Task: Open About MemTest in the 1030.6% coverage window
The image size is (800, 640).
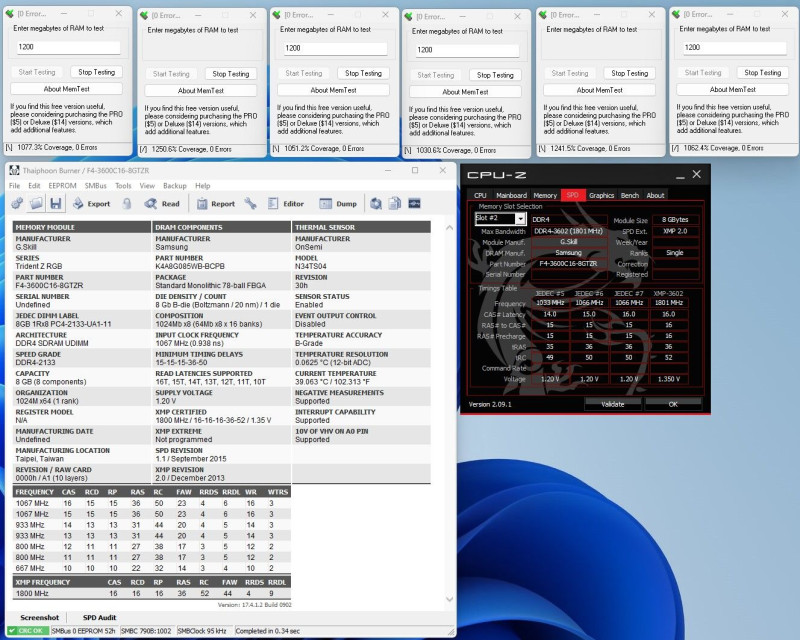Action: coord(465,92)
